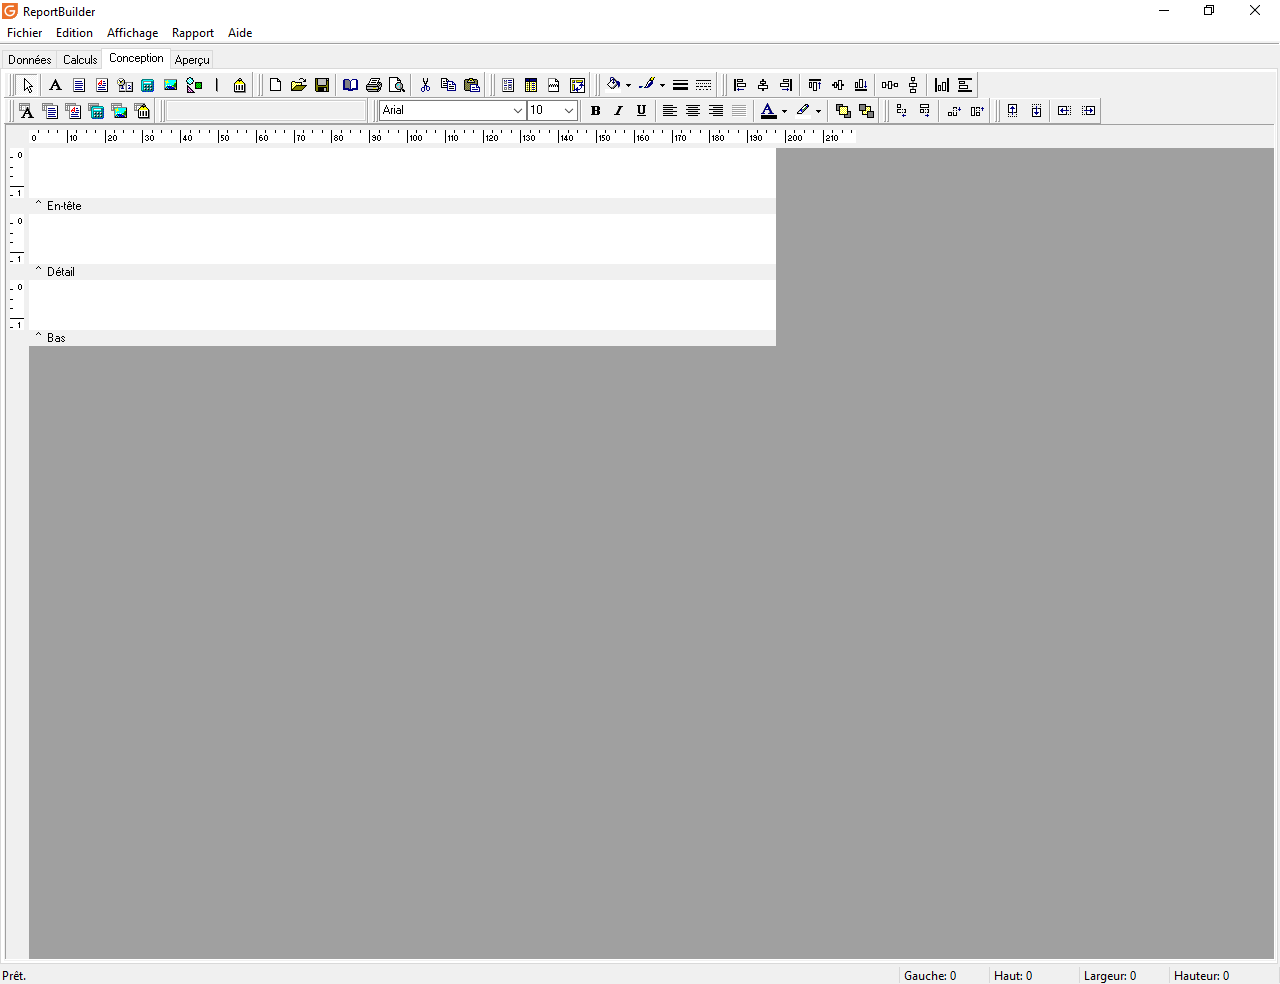Image resolution: width=1280 pixels, height=984 pixels.
Task: Open fill color bucket dropdown arrow
Action: [628, 86]
